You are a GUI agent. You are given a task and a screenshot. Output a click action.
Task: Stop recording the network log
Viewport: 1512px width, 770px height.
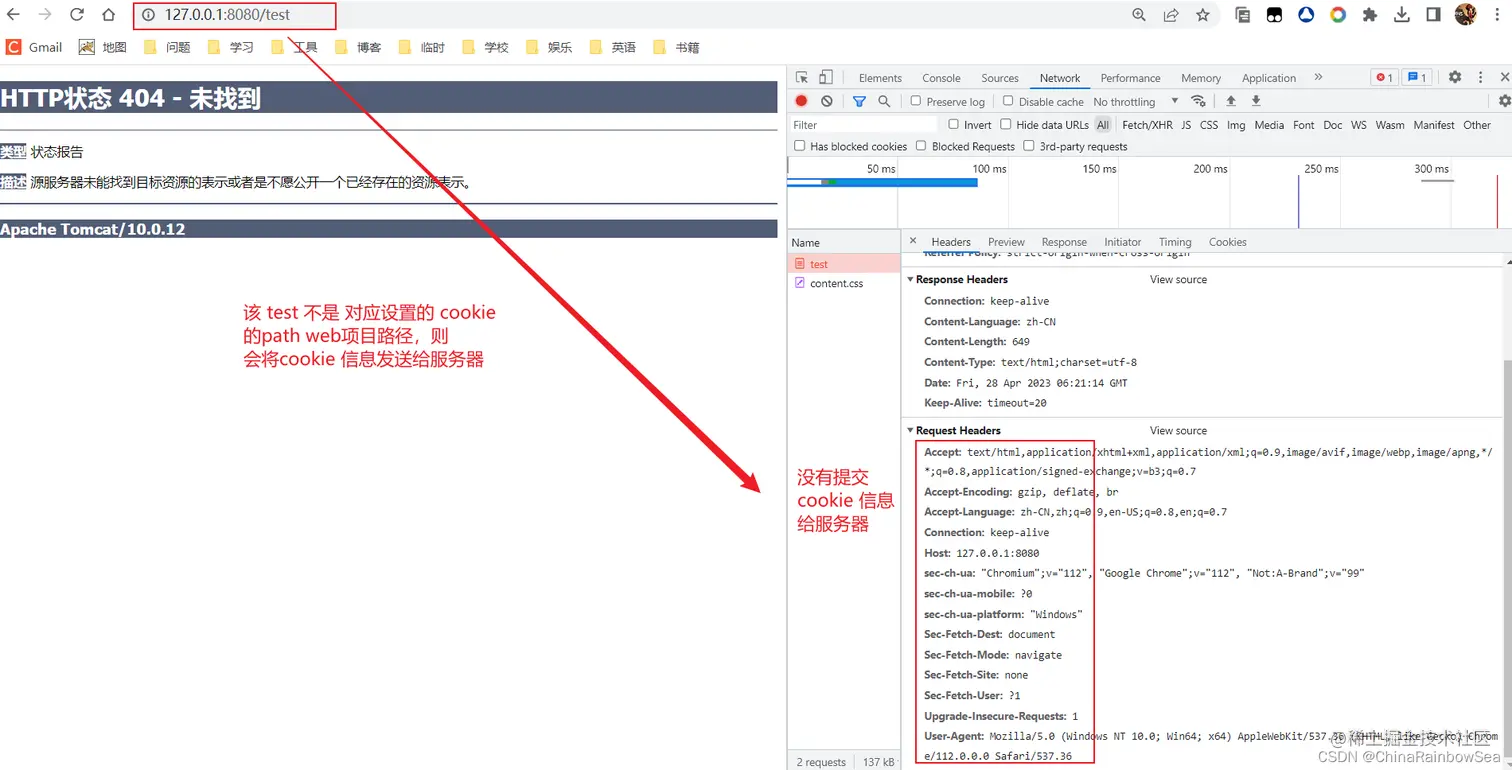tap(801, 101)
